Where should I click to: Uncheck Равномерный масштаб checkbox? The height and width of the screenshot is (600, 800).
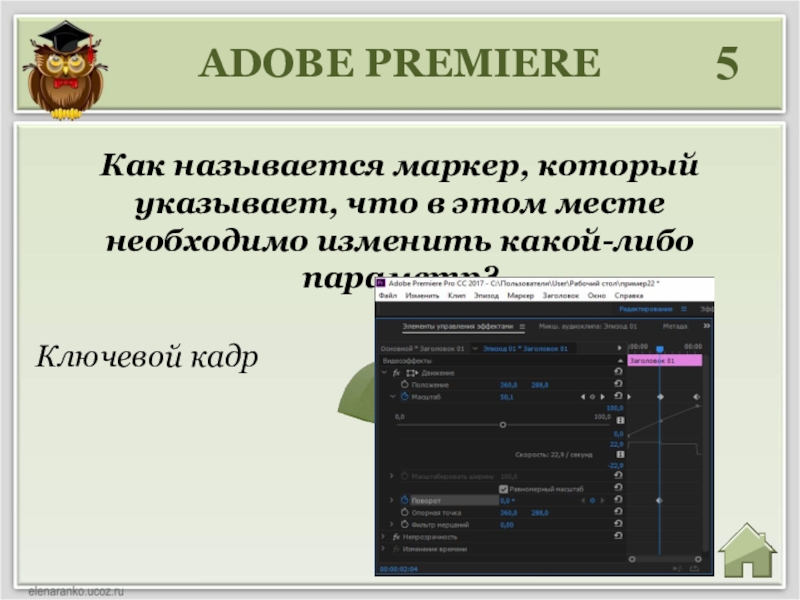[x=503, y=489]
